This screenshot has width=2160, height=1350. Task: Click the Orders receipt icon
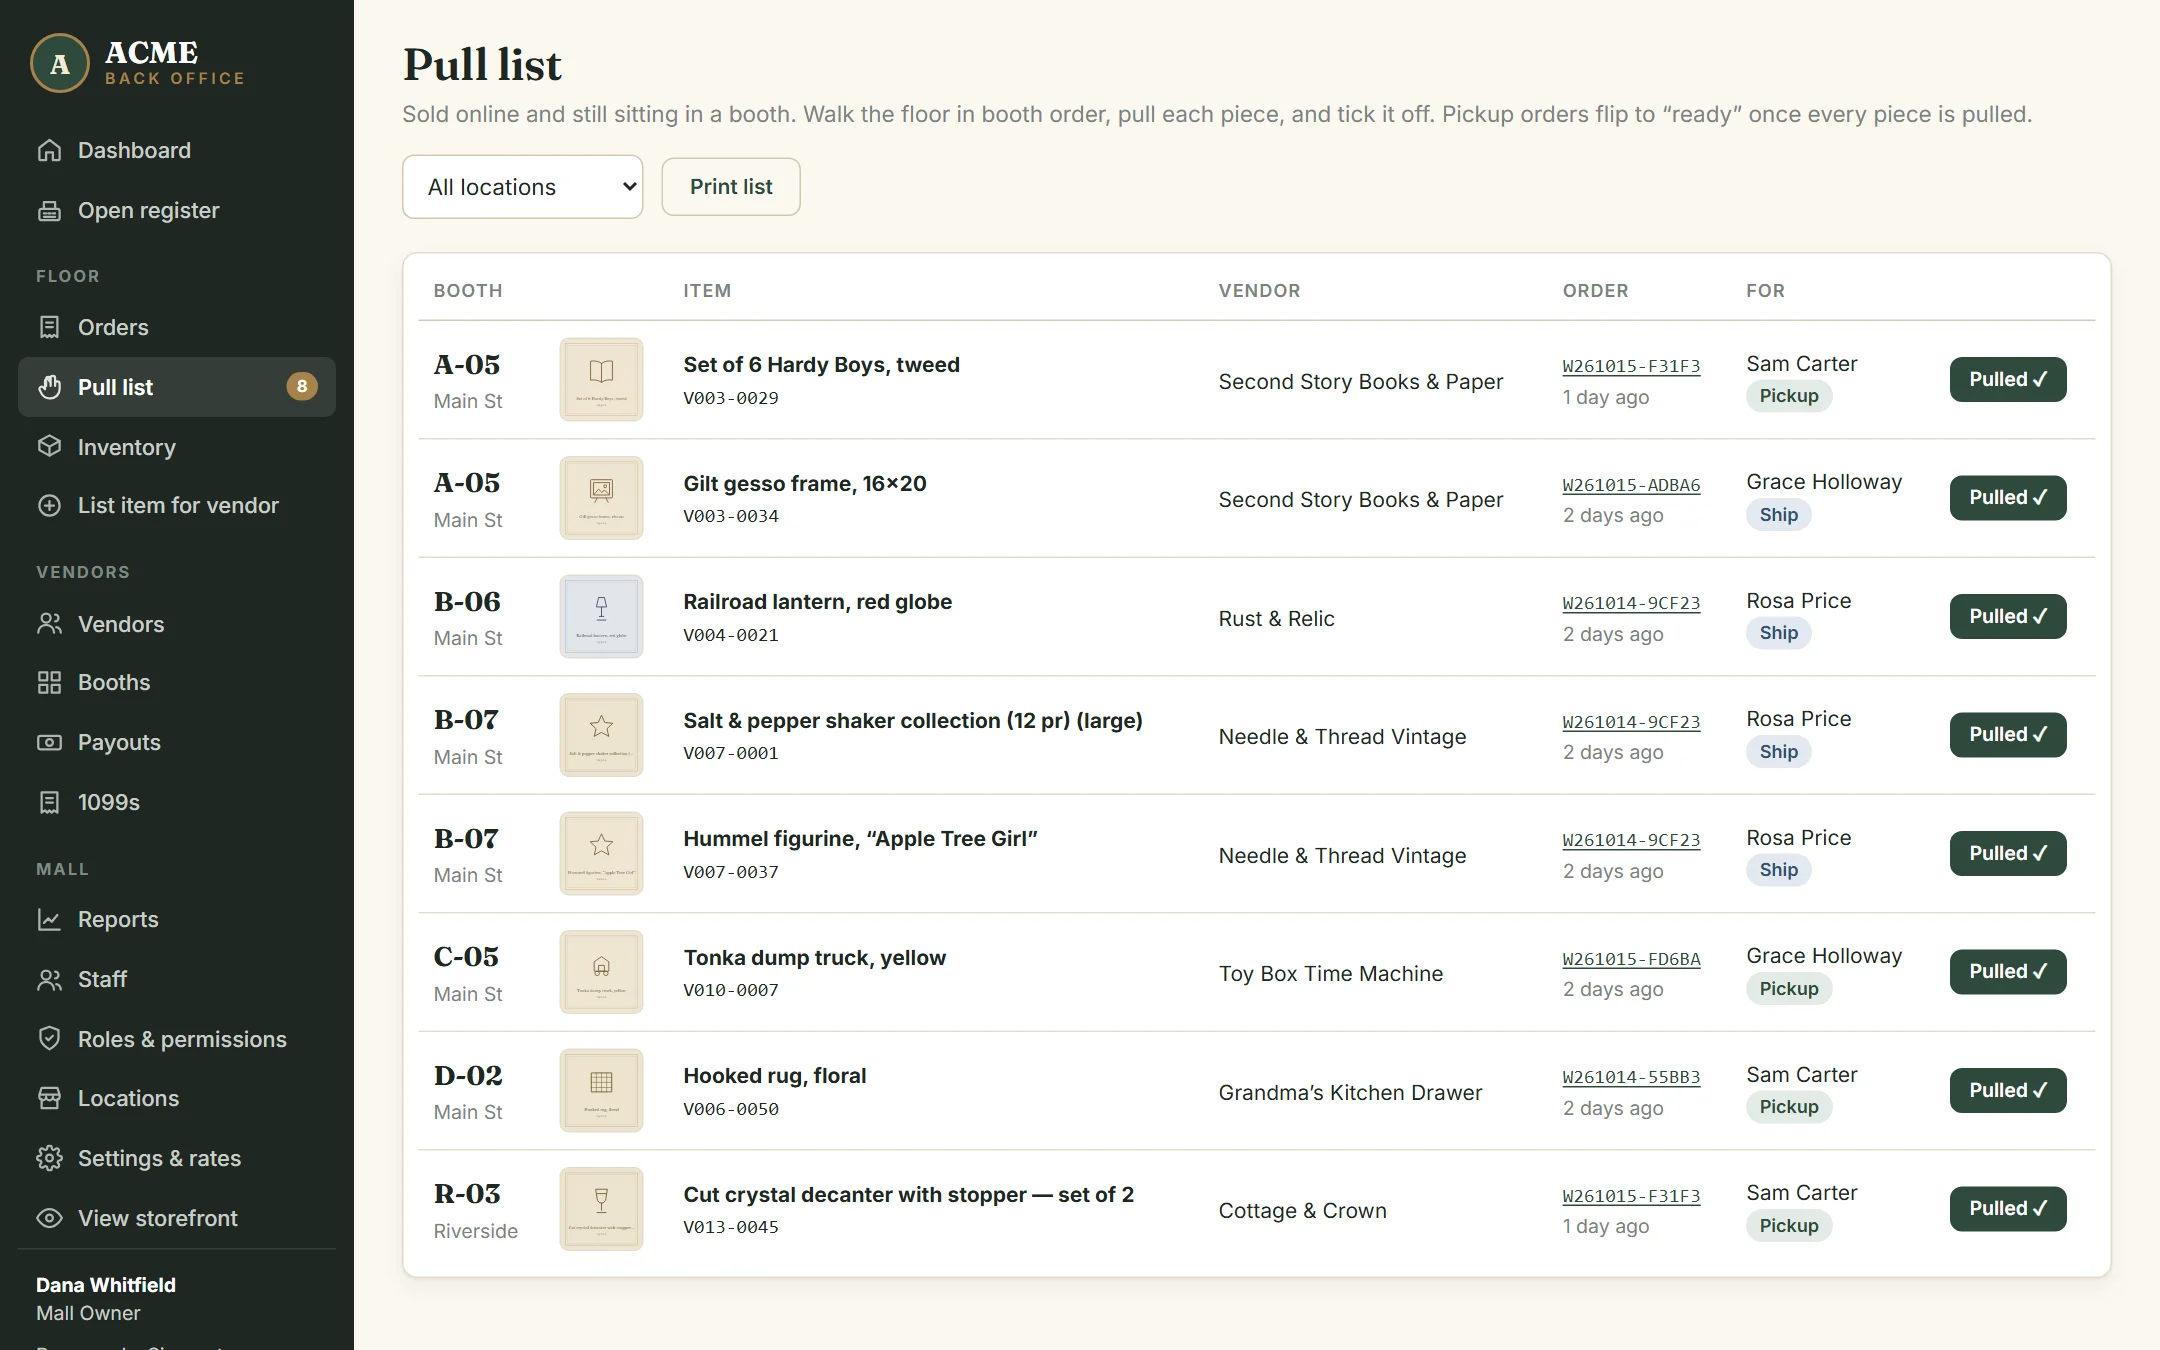coord(49,327)
